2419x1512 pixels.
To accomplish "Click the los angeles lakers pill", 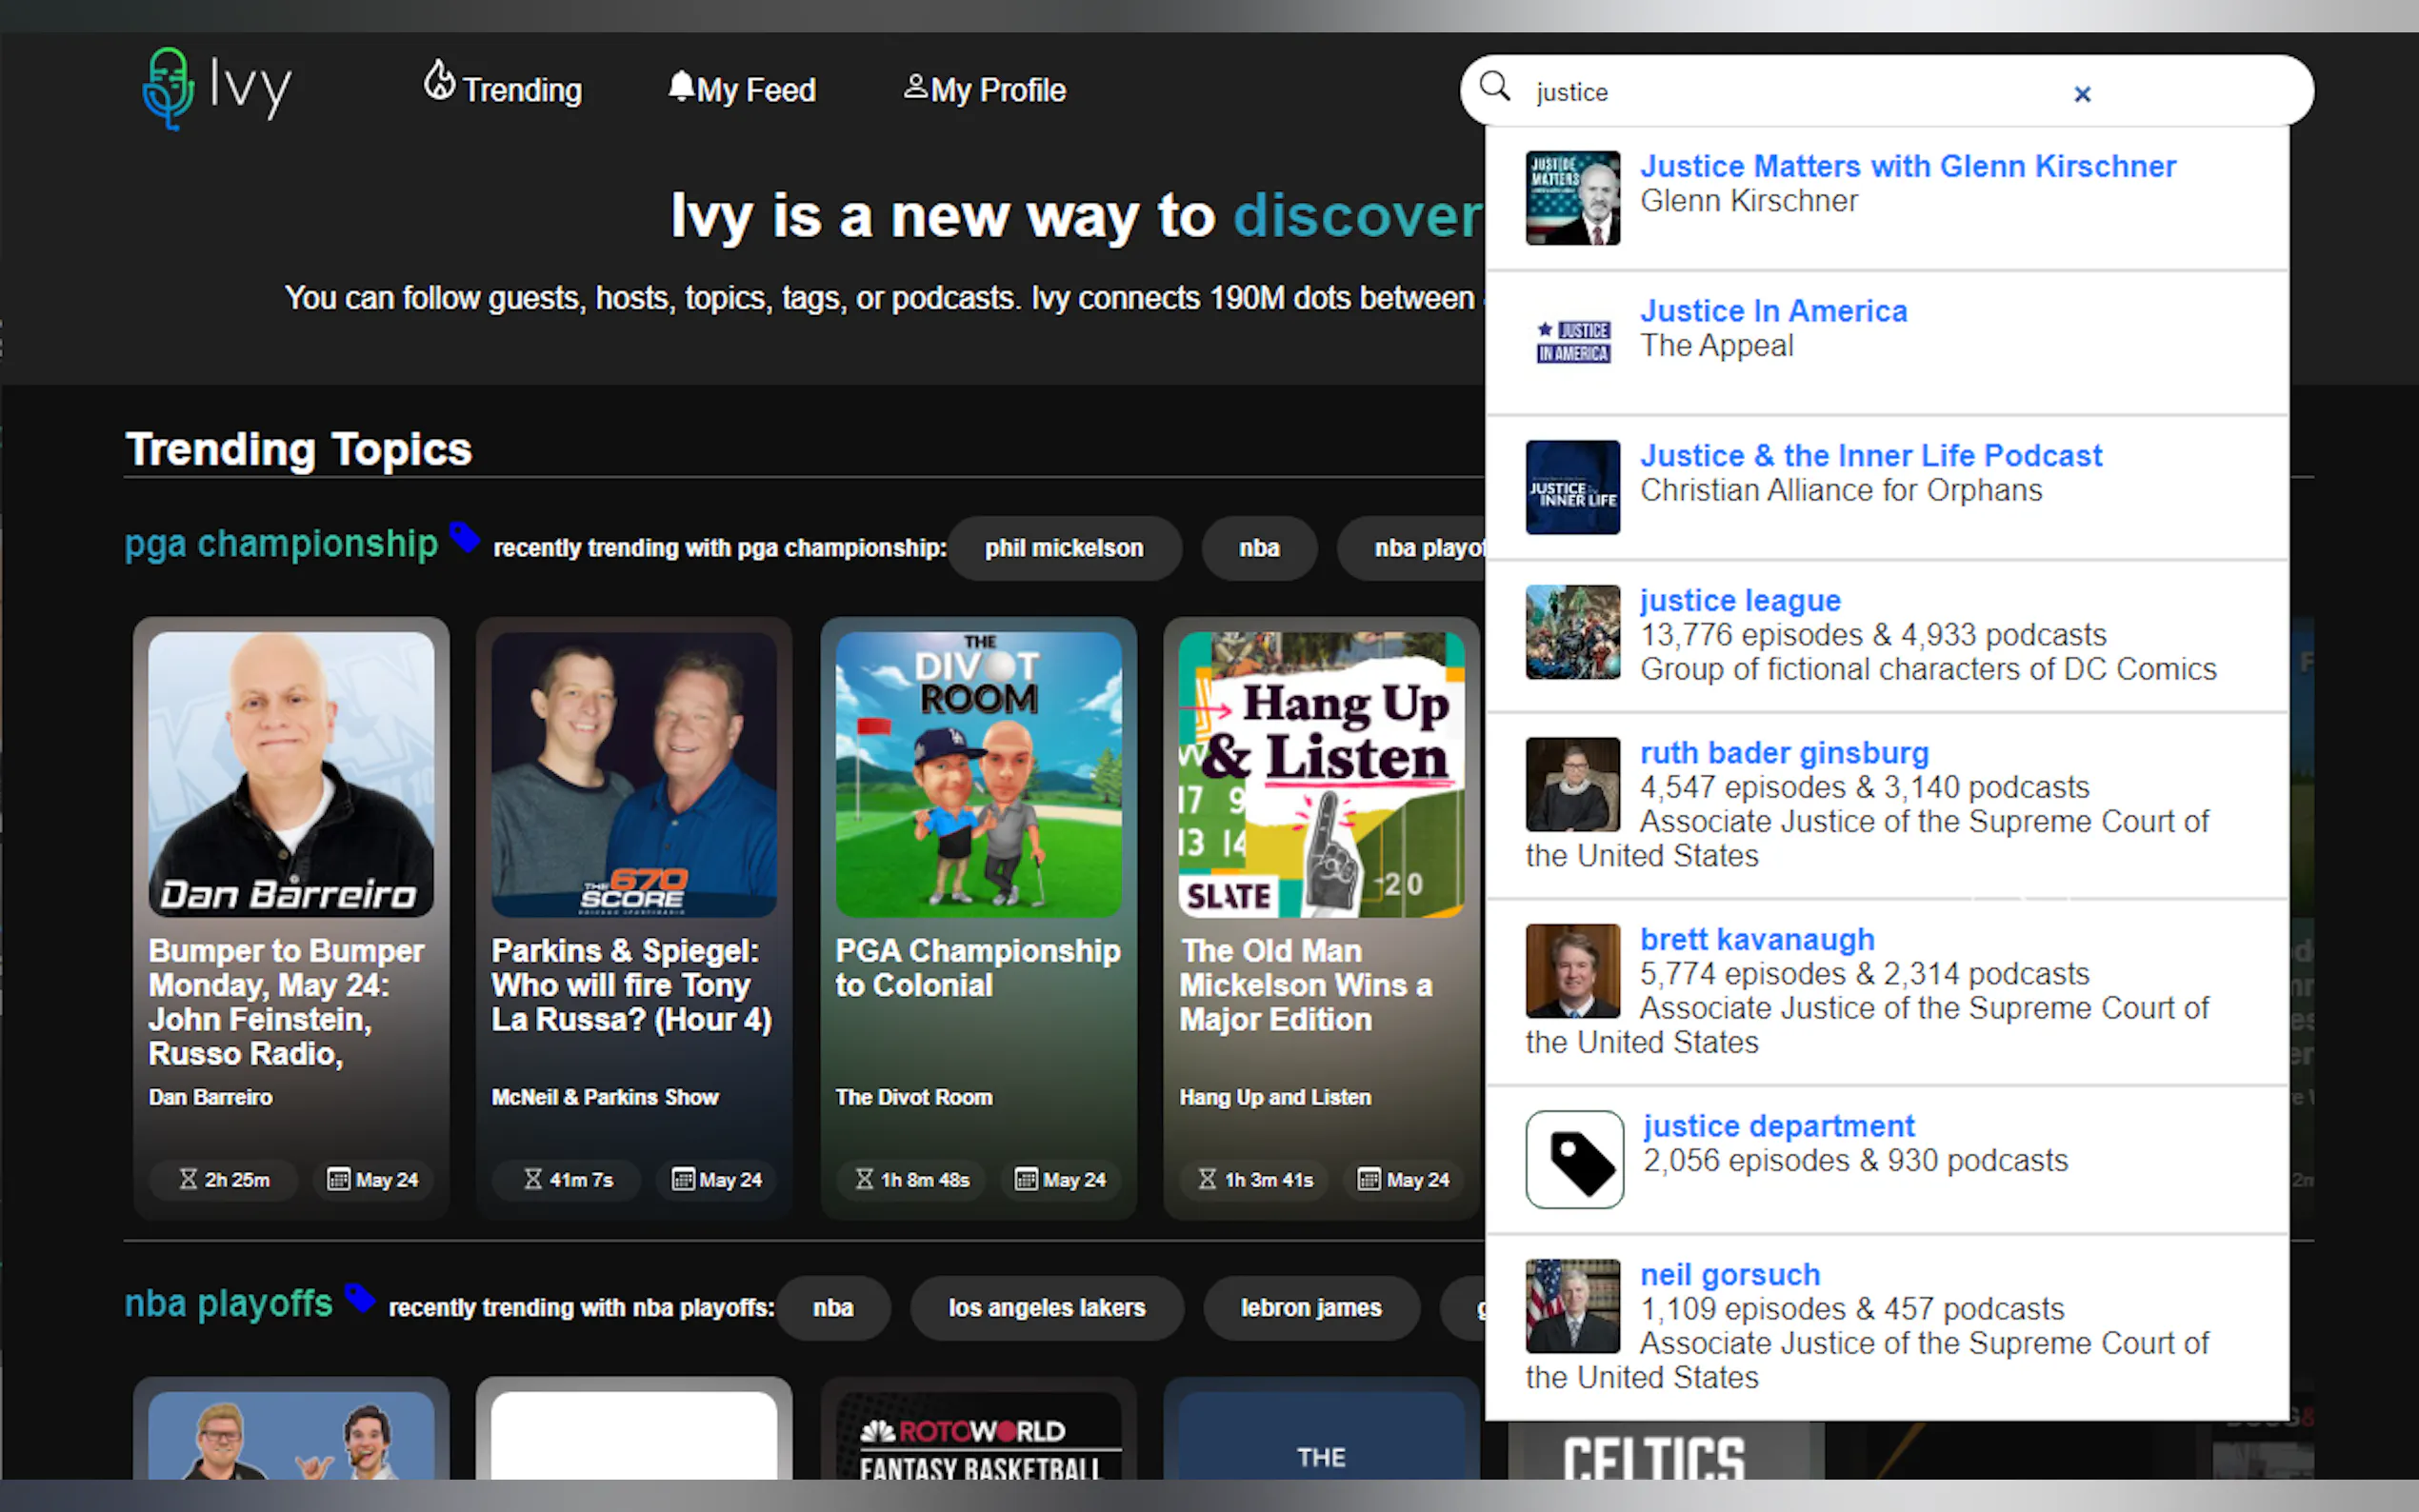I will (1046, 1307).
